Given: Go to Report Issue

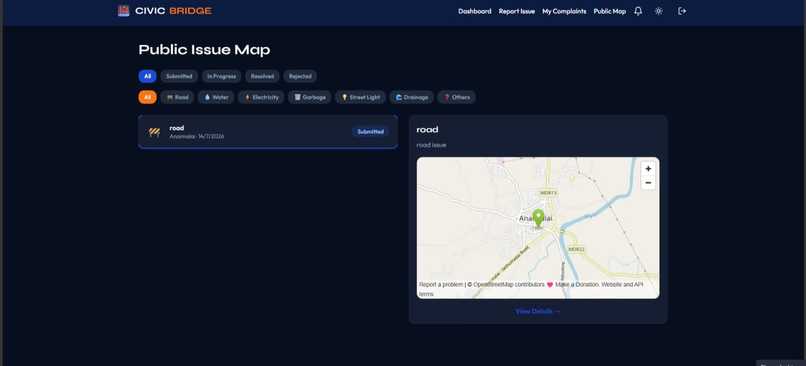Looking at the screenshot, I should [517, 11].
